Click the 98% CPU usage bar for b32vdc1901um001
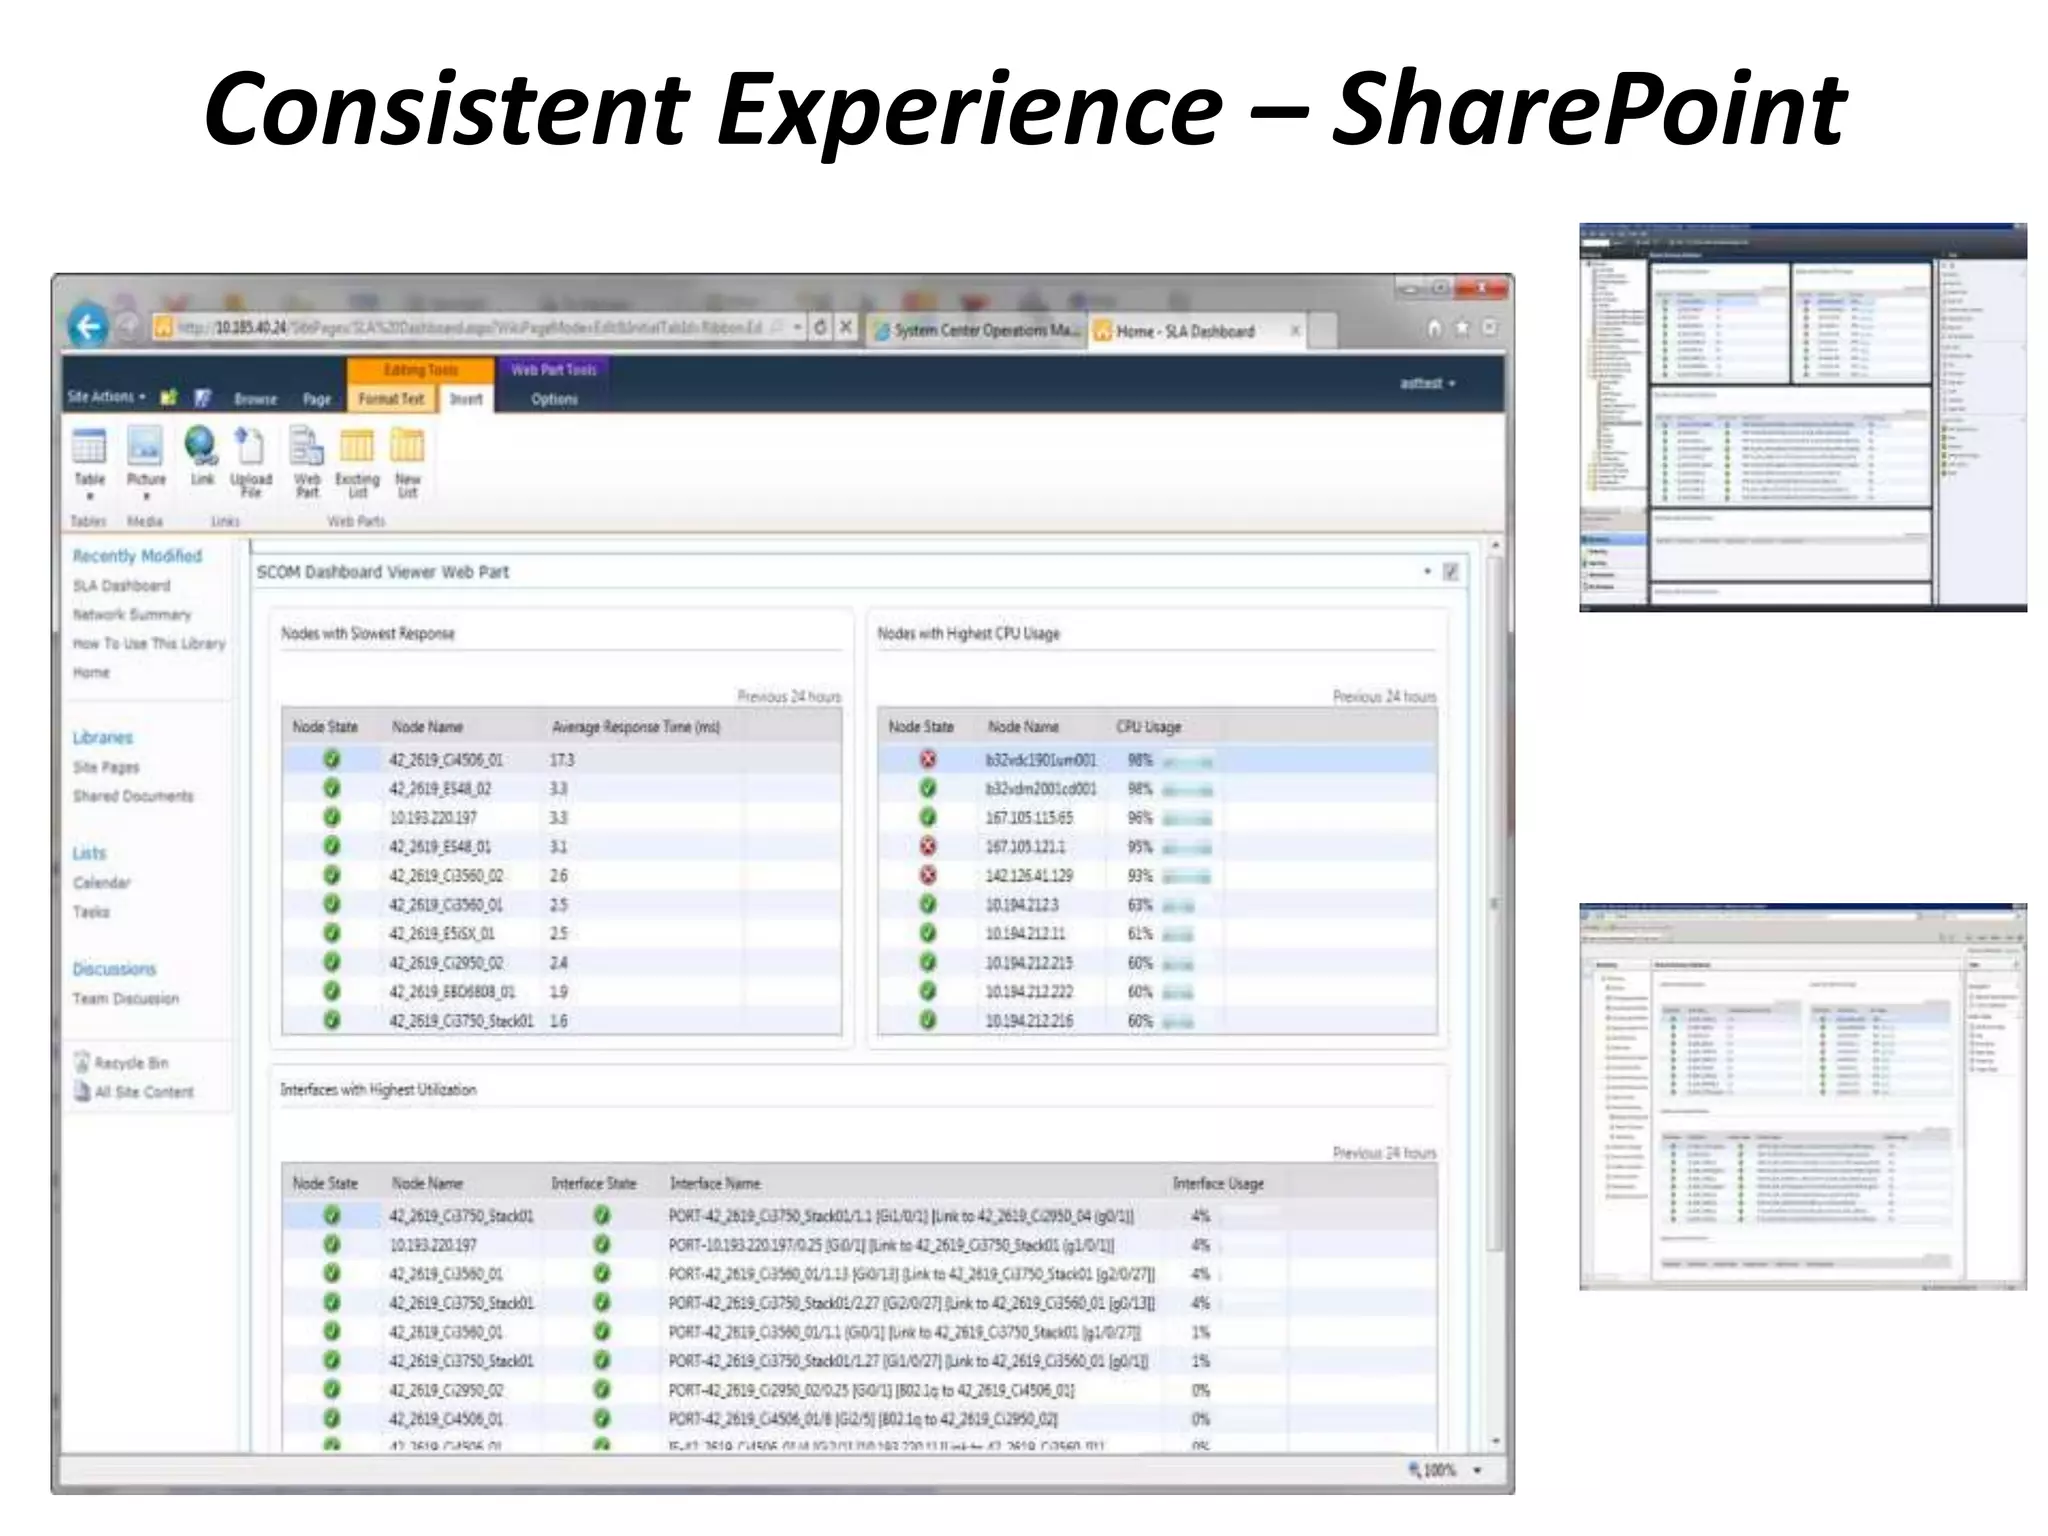Image resolution: width=2048 pixels, height=1536 pixels. pyautogui.click(x=1188, y=761)
